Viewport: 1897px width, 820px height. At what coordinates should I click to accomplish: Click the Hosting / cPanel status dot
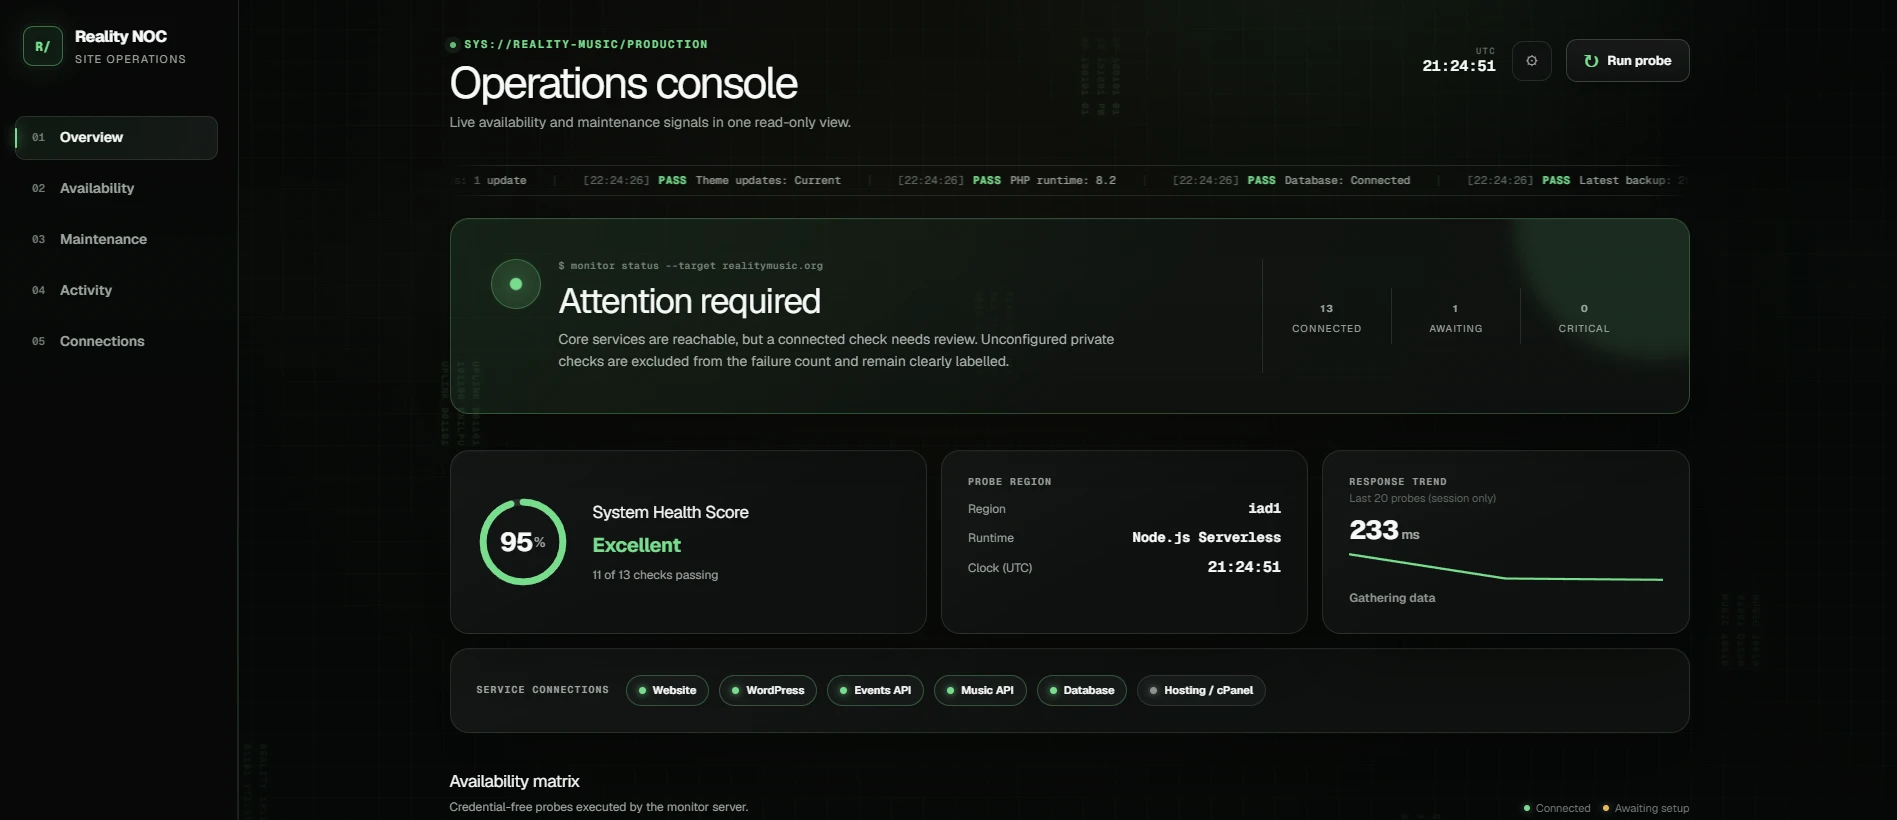(x=1153, y=691)
